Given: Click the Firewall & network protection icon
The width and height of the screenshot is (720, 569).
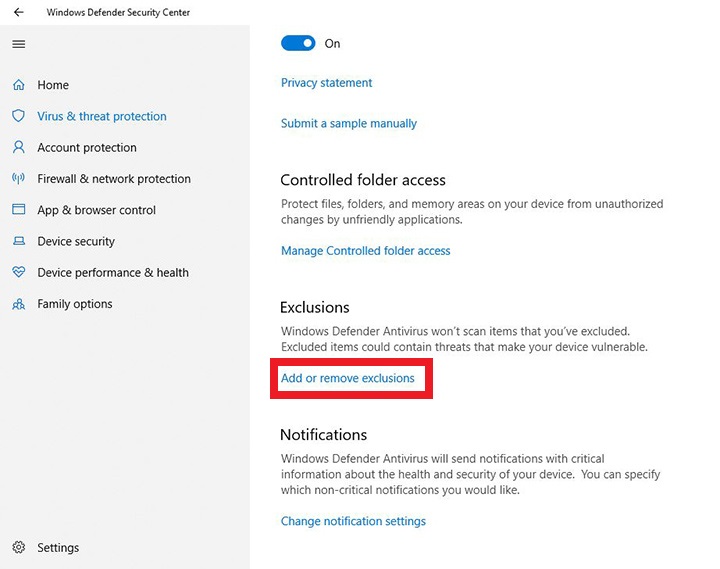Looking at the screenshot, I should pyautogui.click(x=18, y=179).
